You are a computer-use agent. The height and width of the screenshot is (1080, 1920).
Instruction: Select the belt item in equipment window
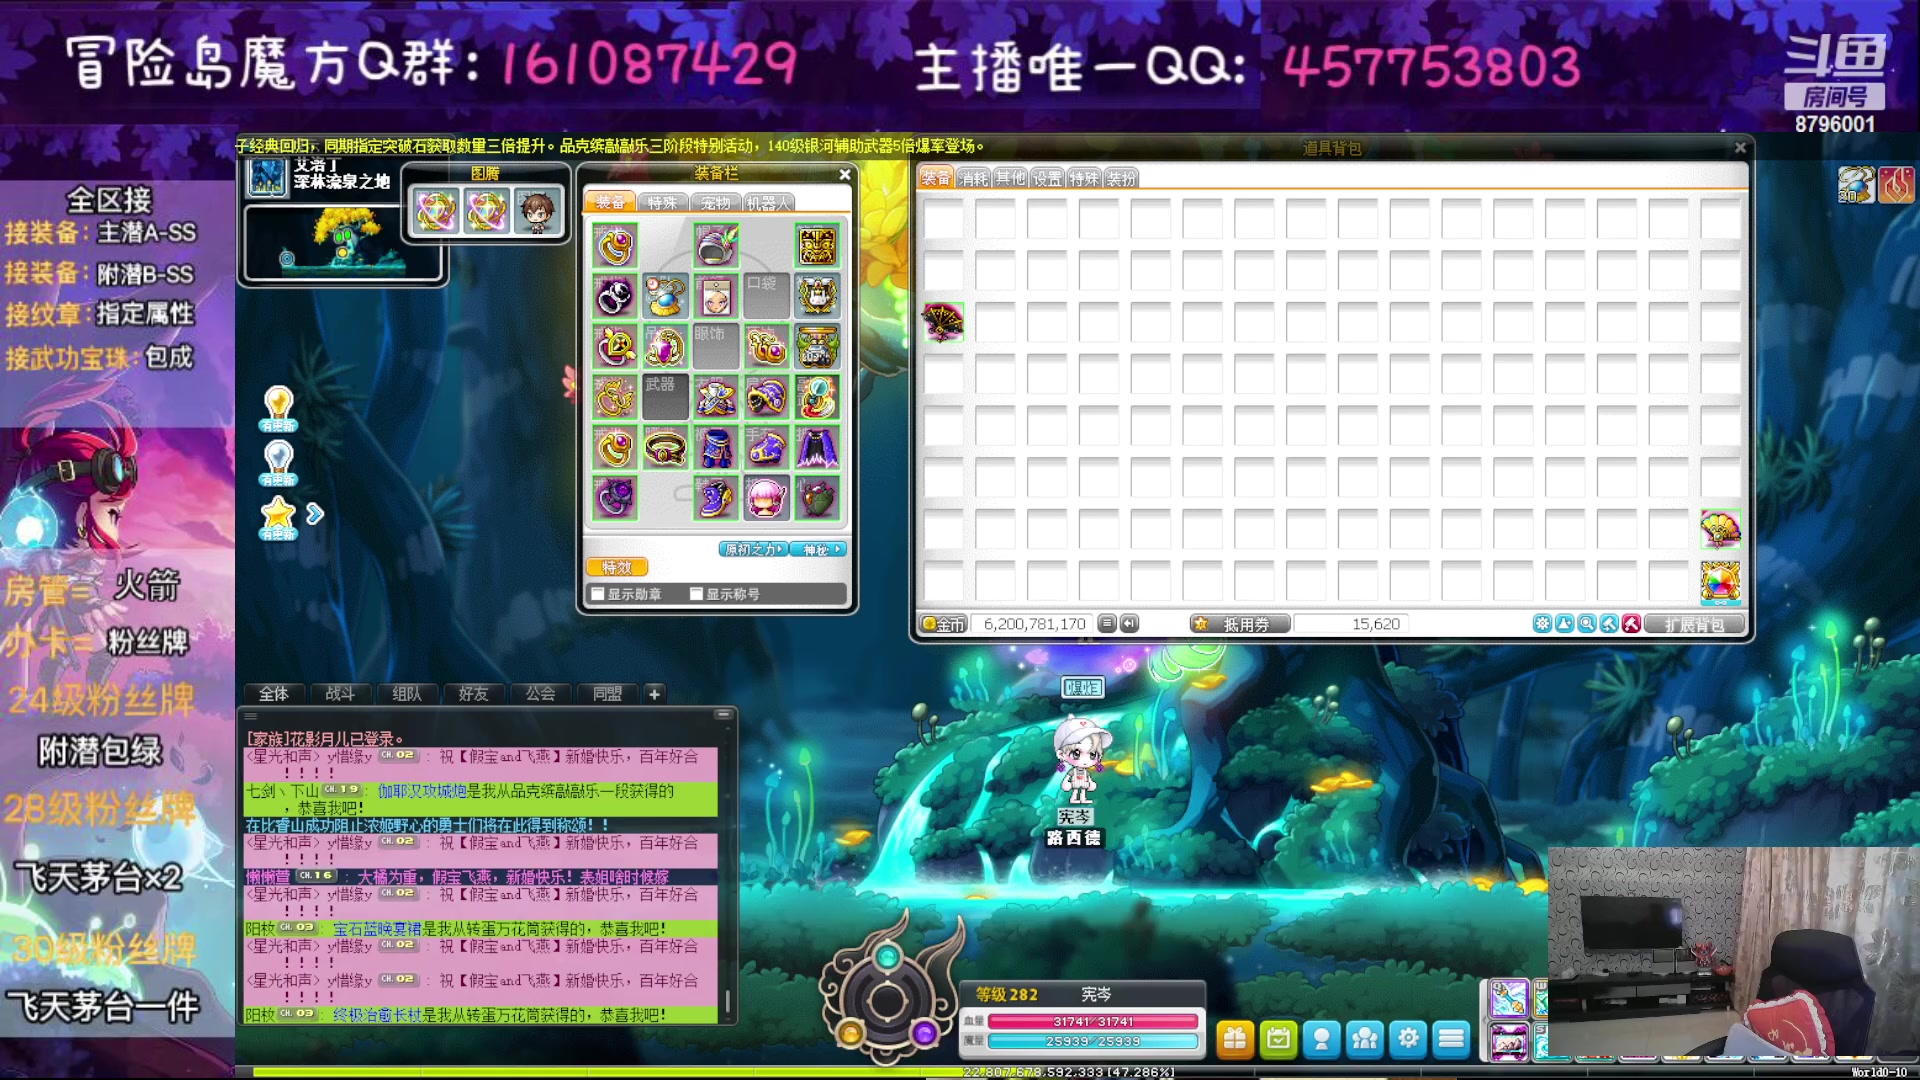coord(665,448)
